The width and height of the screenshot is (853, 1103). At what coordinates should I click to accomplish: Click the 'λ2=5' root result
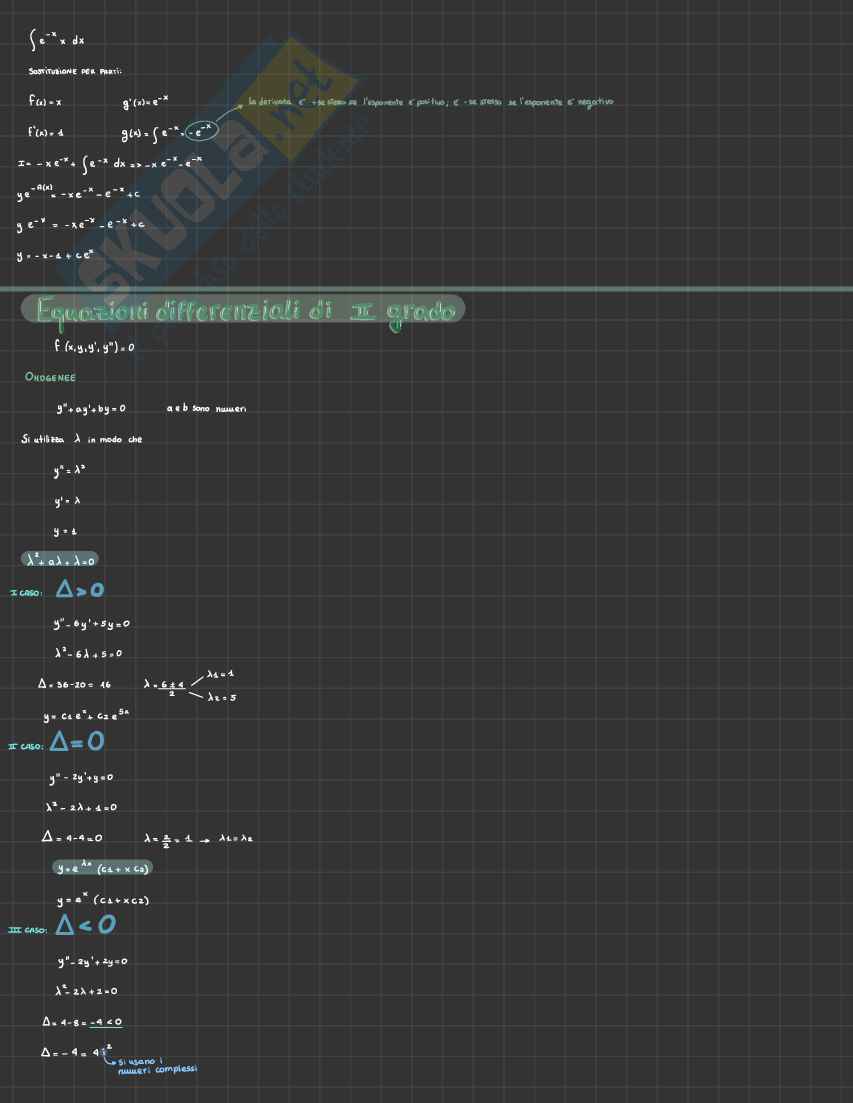tap(221, 697)
